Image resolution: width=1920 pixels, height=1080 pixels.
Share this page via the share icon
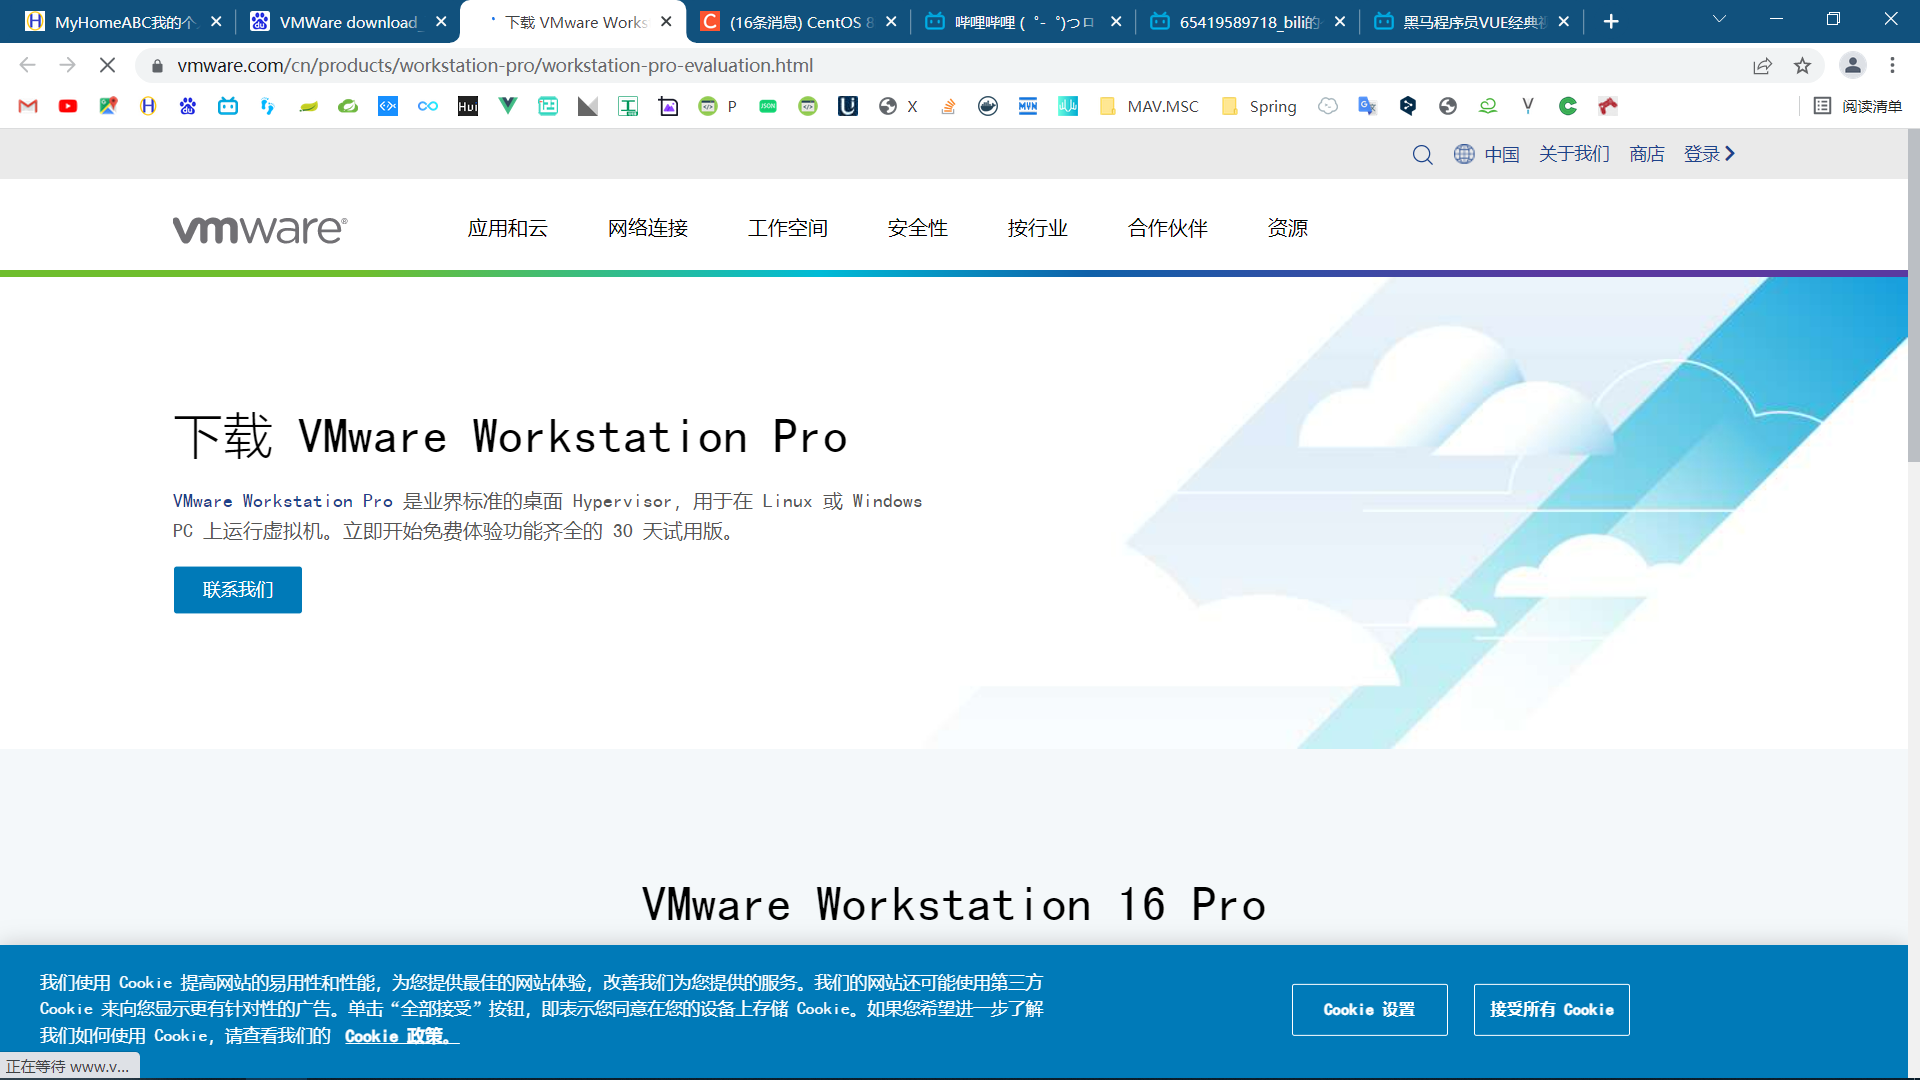[1762, 66]
